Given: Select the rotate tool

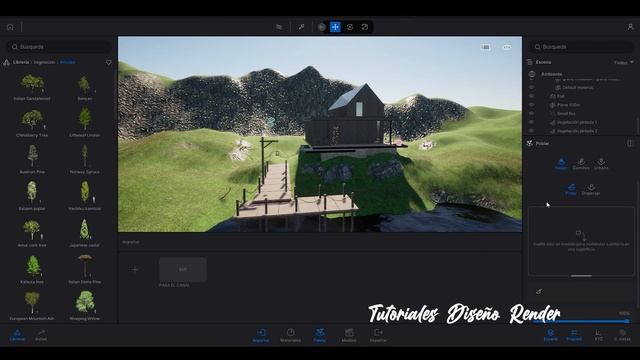Looking at the screenshot, I should point(350,27).
